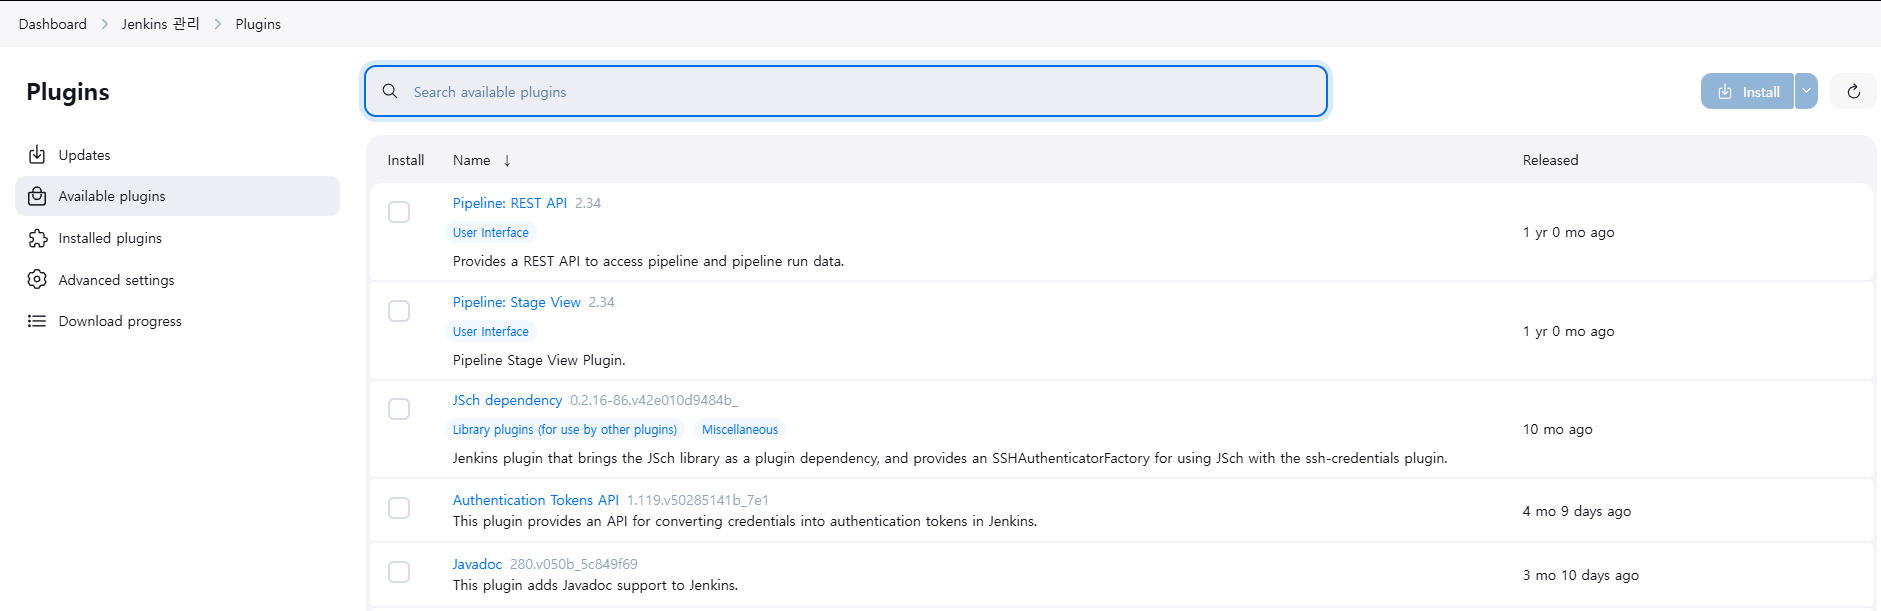Click User Interface tag under REST API

click(x=490, y=232)
